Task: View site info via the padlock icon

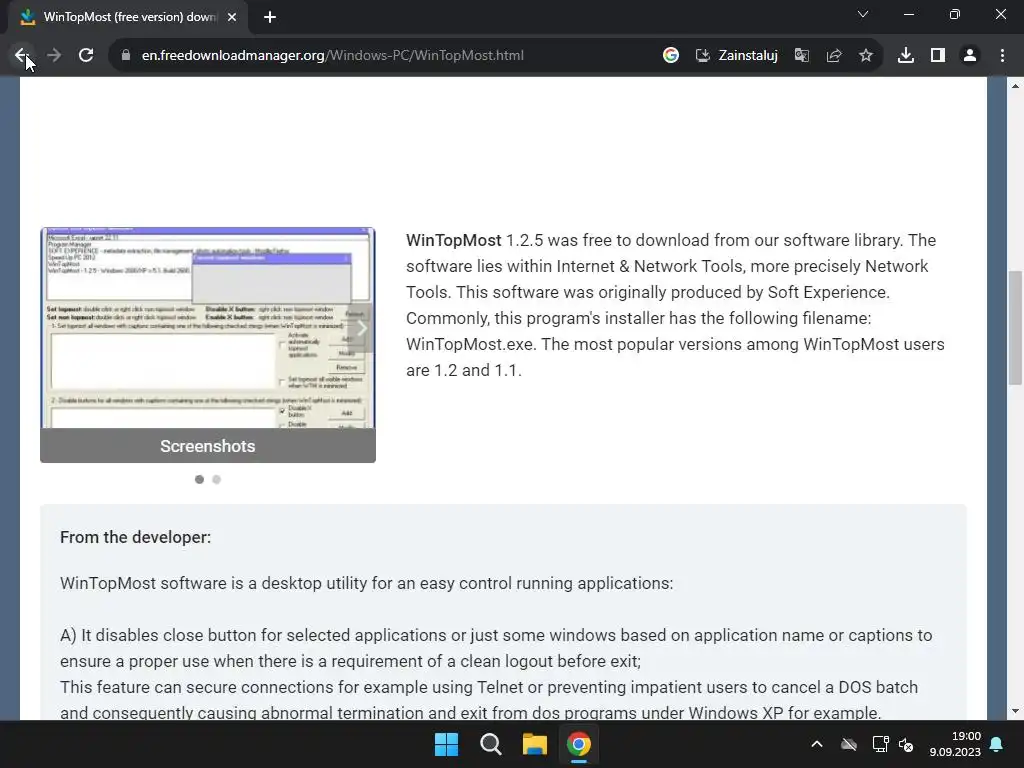Action: [126, 56]
